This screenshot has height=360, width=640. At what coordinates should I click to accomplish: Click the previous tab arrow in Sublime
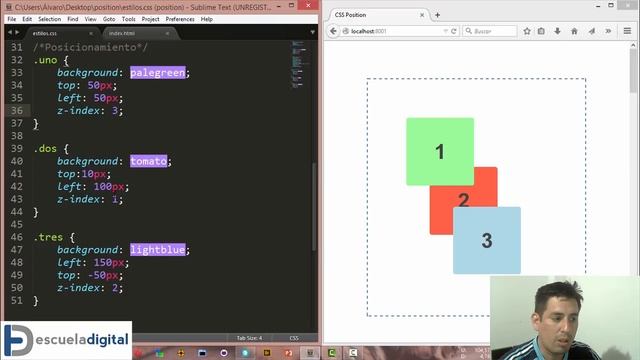(10, 32)
